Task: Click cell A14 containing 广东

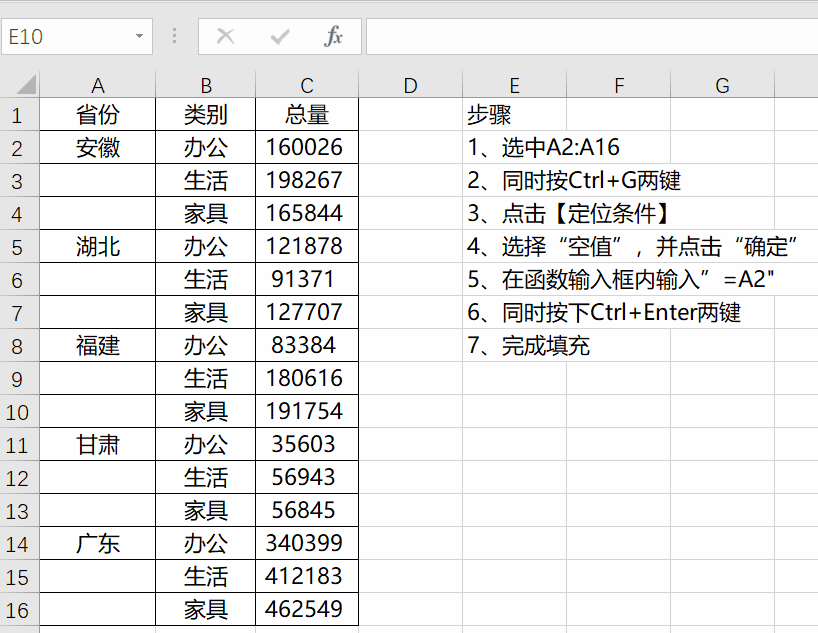Action: coord(98,544)
